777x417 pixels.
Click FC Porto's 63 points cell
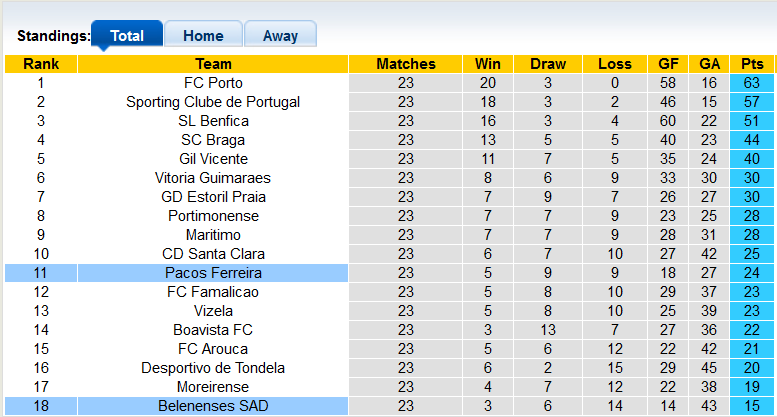pos(752,83)
